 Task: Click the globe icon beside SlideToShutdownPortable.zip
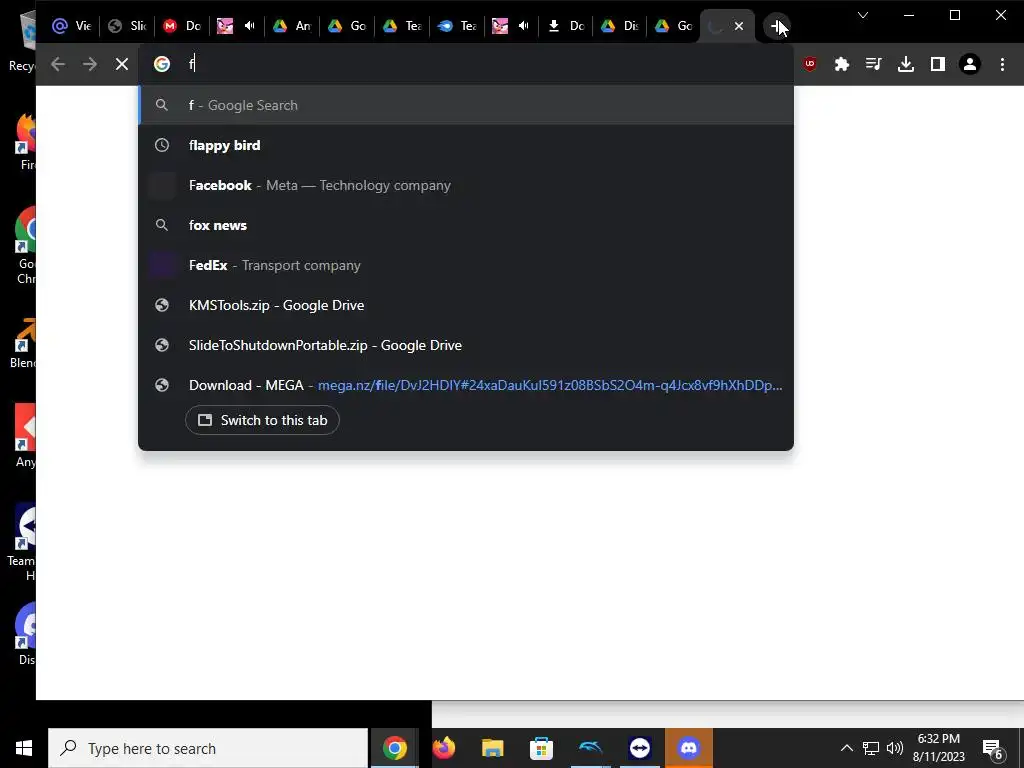pyautogui.click(x=162, y=345)
